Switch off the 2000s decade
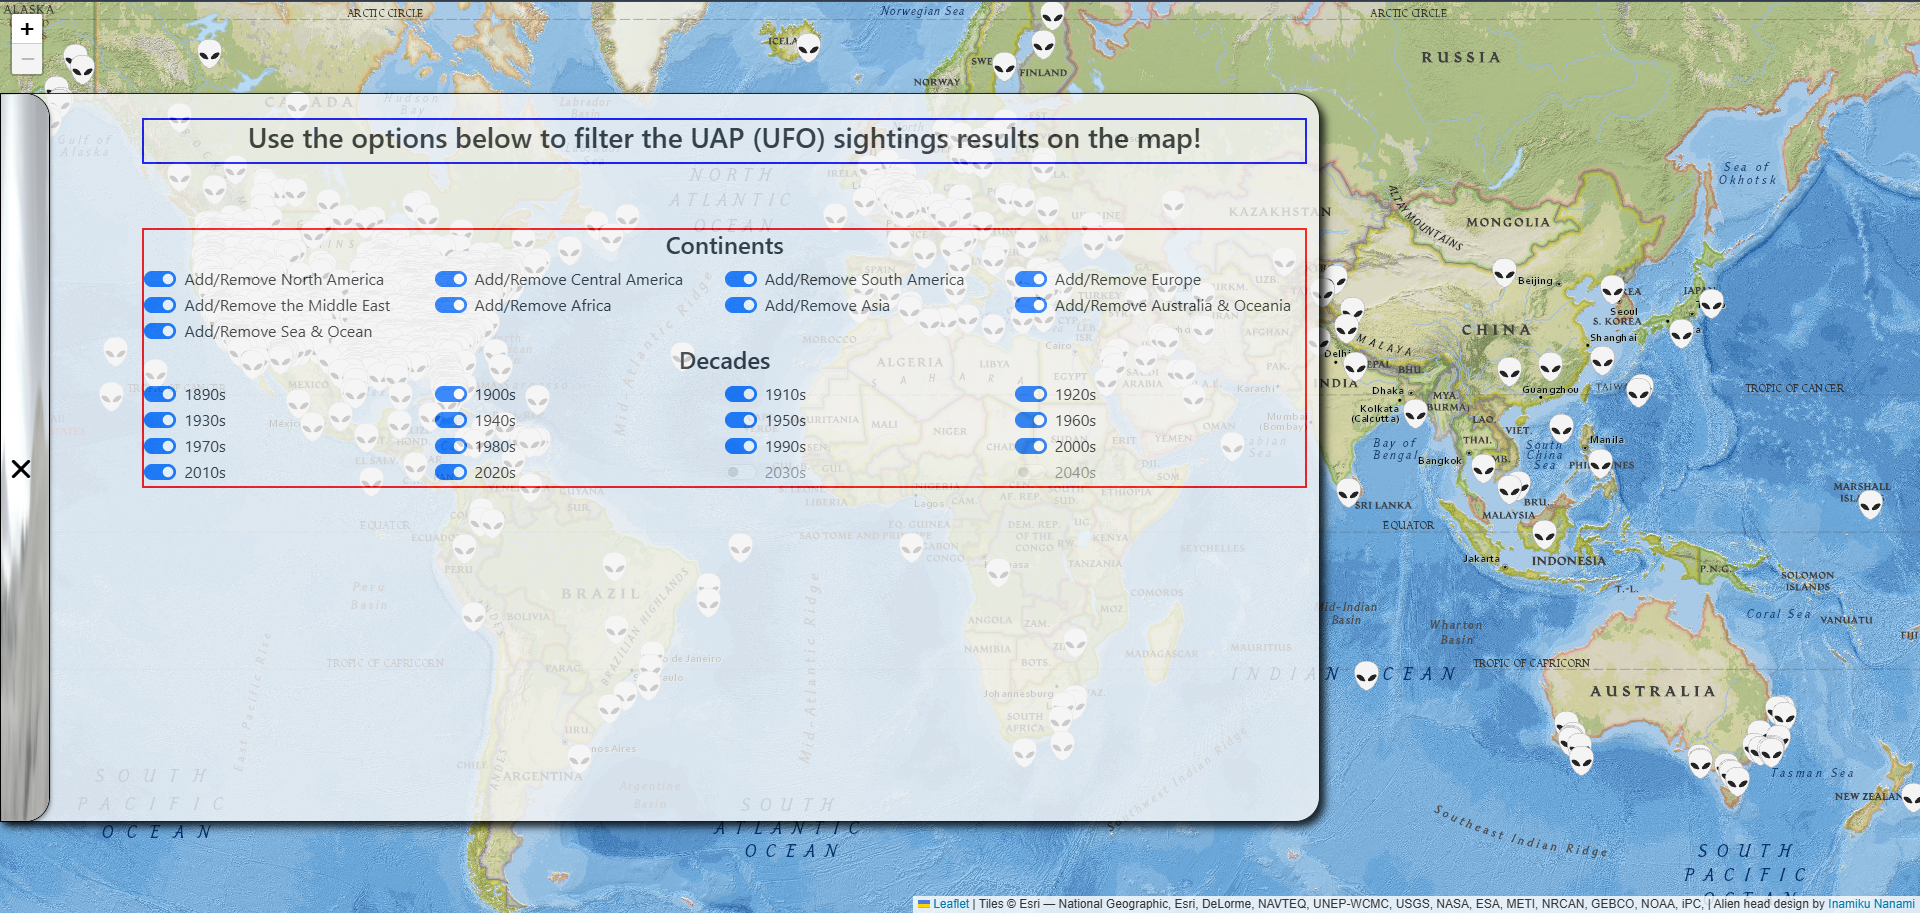1920x913 pixels. 1031,447
